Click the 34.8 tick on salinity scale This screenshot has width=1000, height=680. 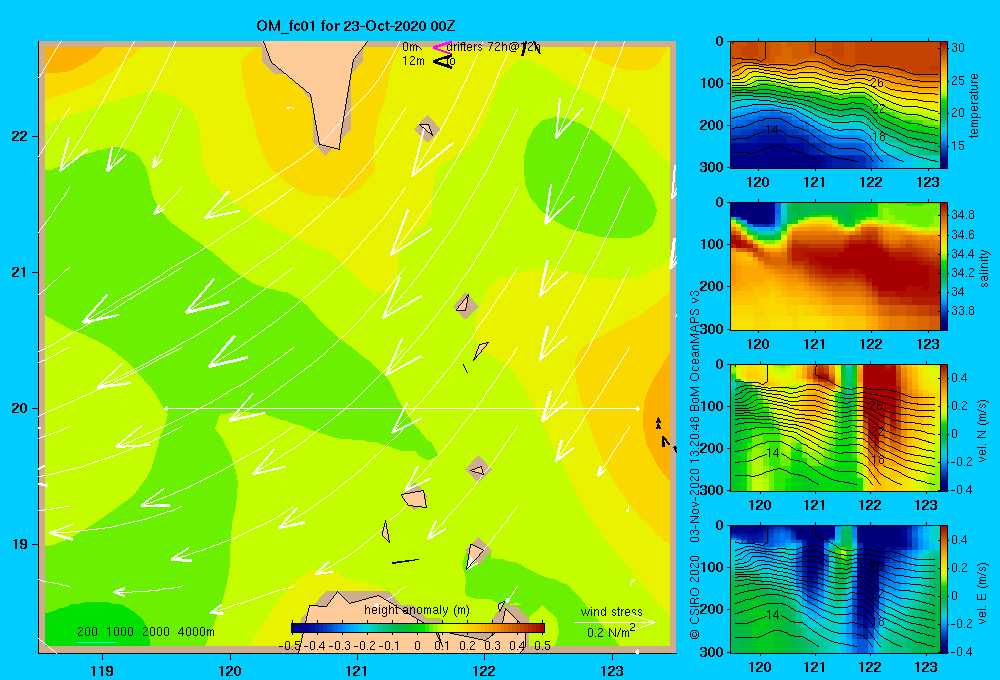point(962,214)
